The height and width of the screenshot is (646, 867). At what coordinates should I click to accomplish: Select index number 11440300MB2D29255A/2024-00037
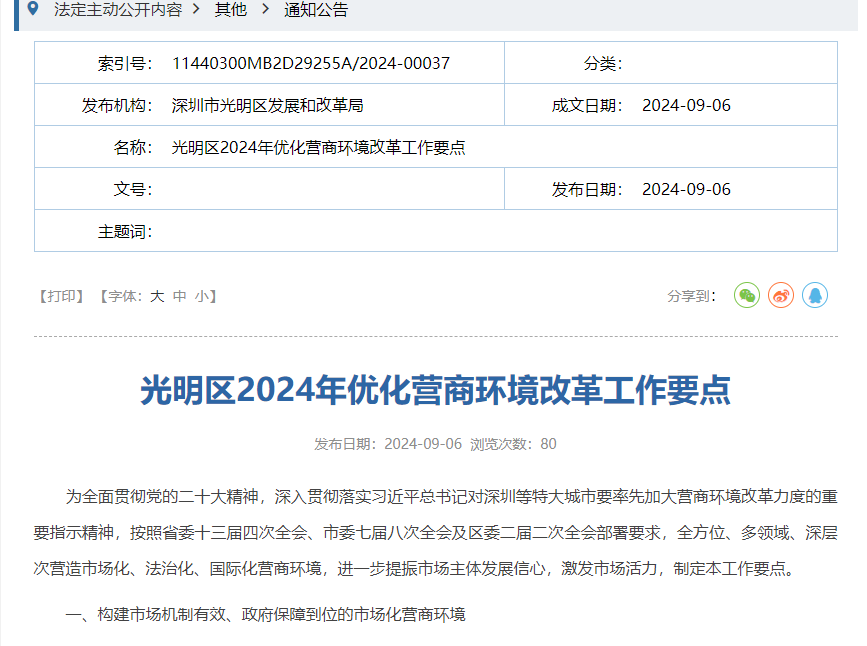311,63
